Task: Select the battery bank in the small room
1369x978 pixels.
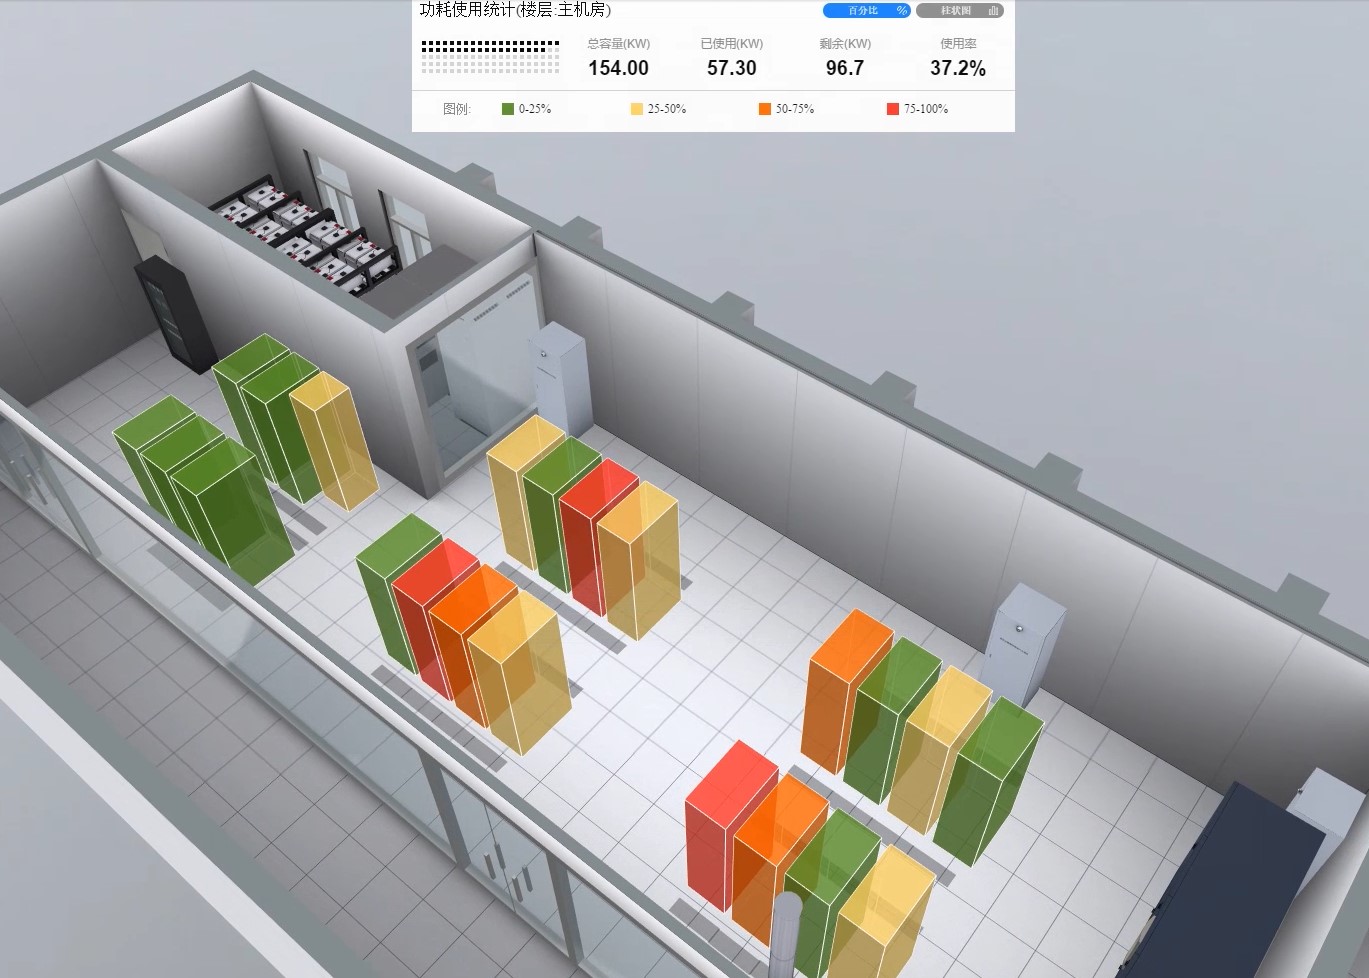Action: coord(305,237)
